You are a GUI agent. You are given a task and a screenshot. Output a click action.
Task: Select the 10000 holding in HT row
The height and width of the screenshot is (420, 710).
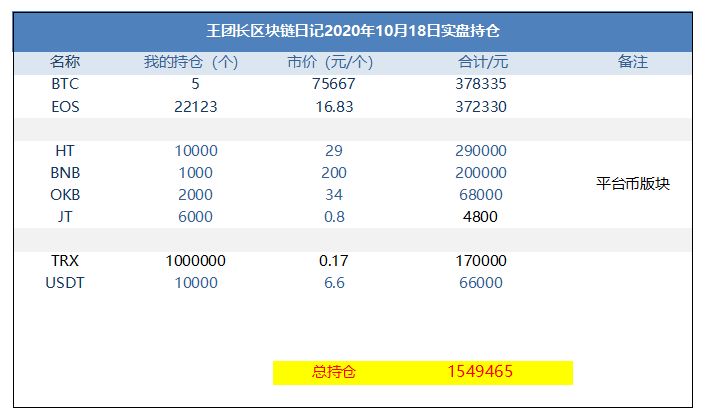[196, 151]
